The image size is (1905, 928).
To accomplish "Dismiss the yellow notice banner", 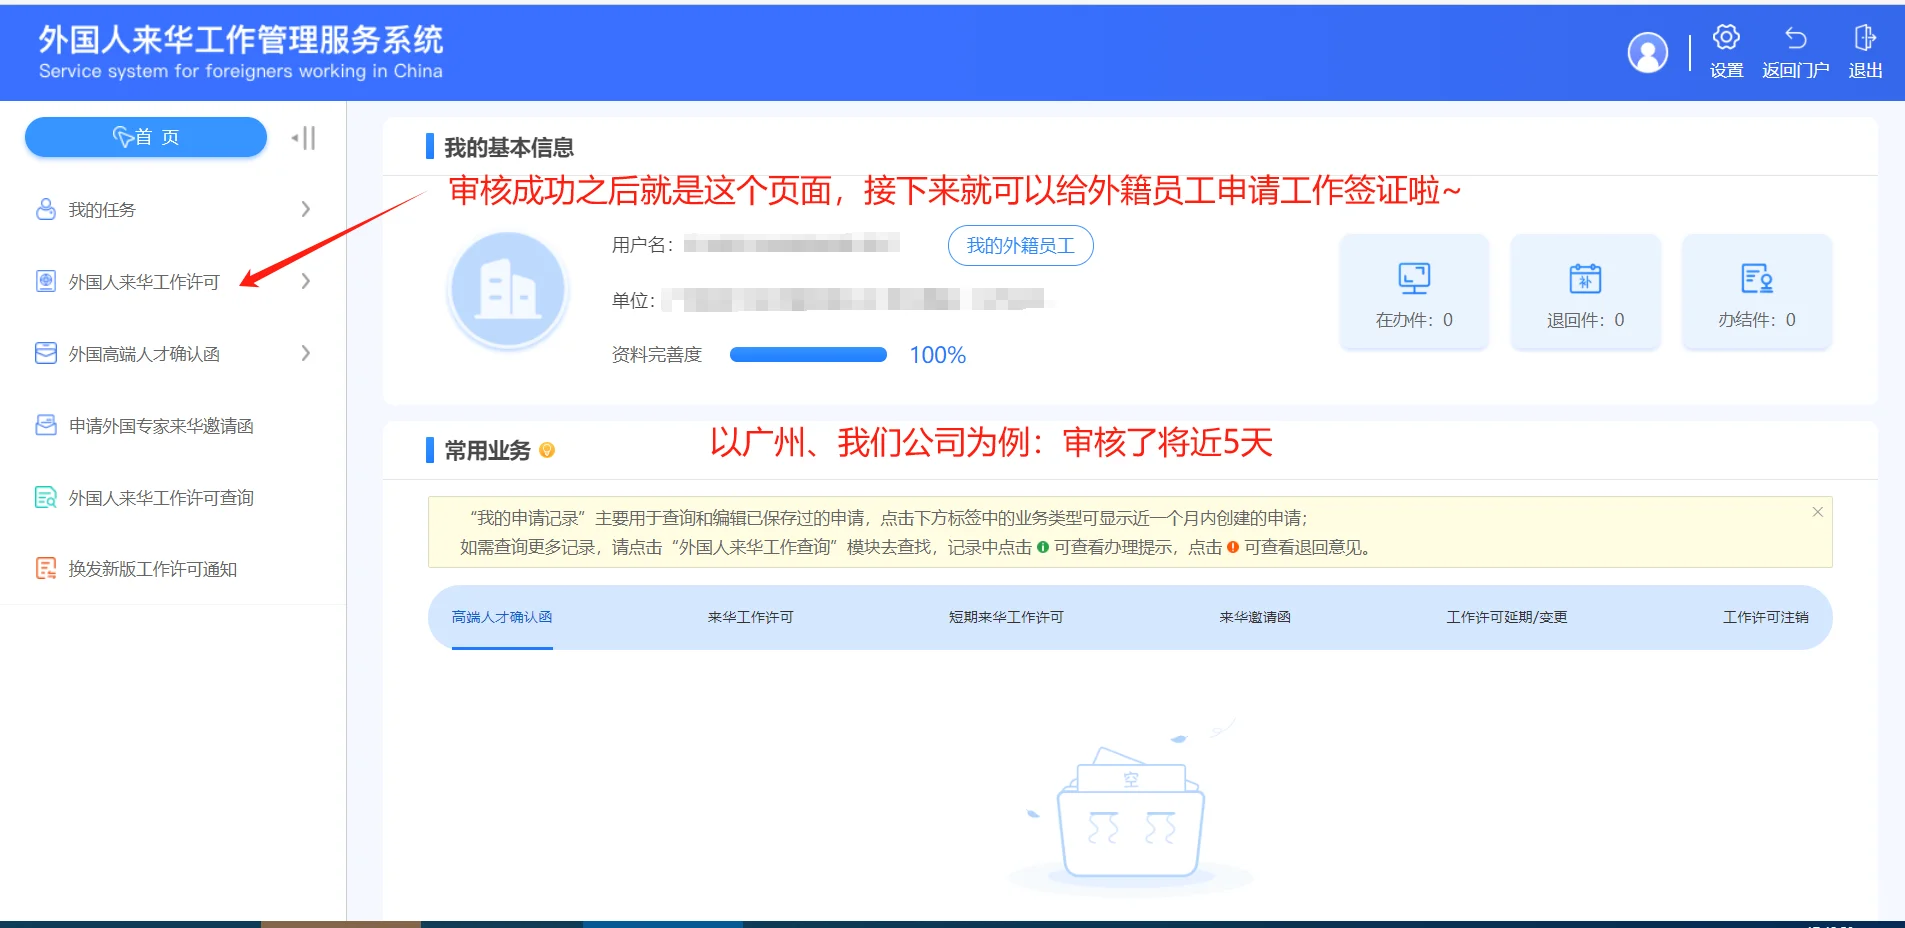I will (x=1818, y=511).
